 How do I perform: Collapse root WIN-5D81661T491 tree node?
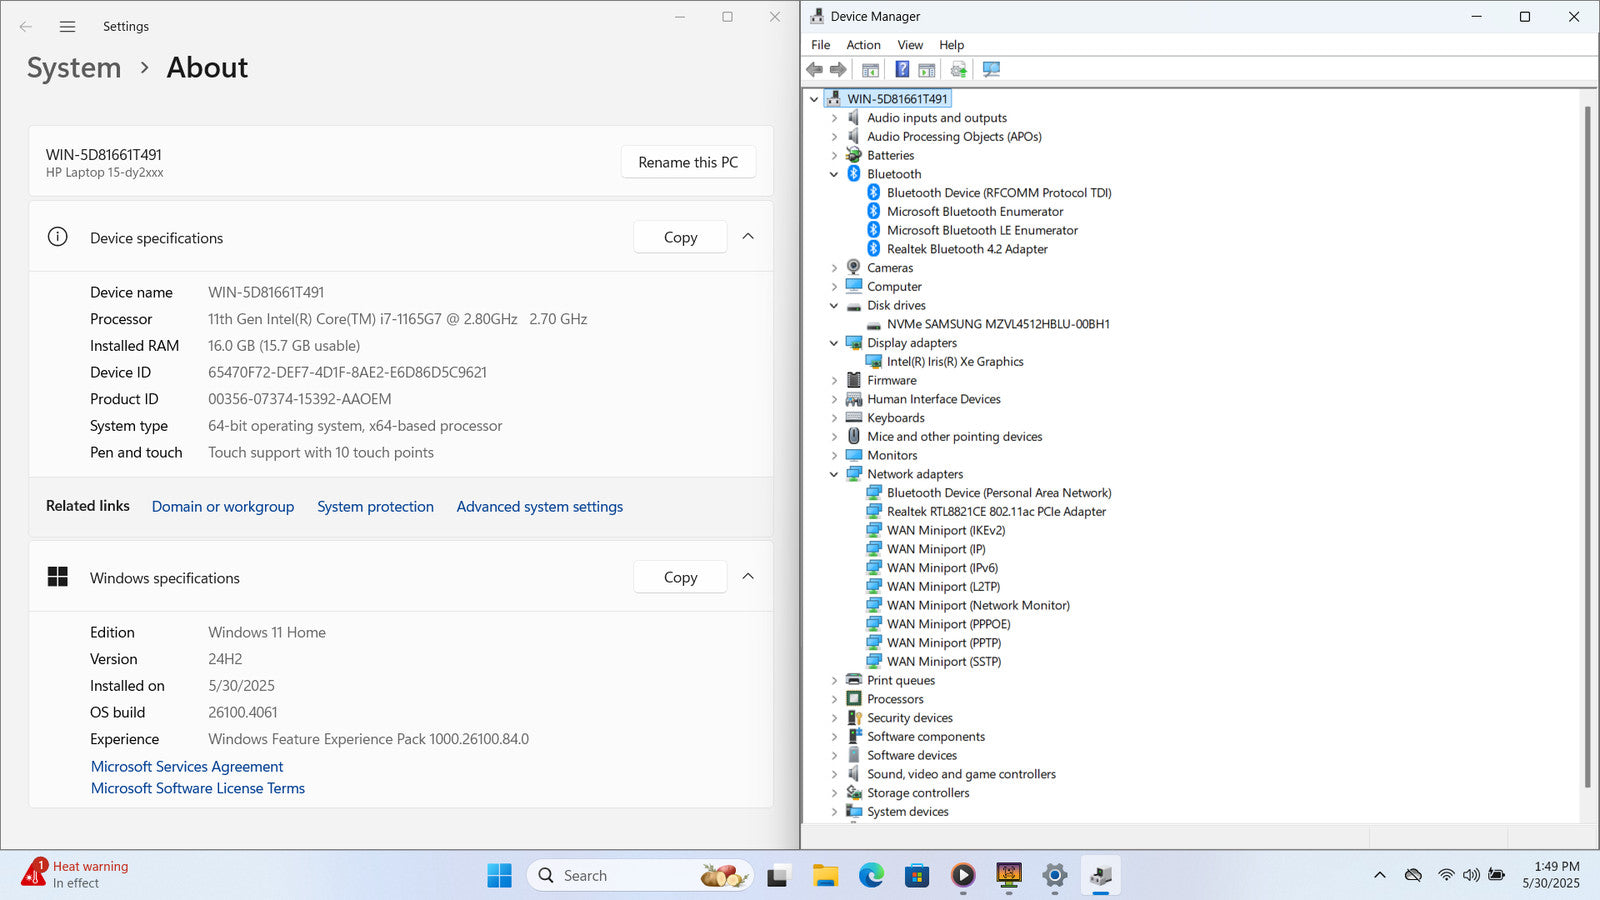point(814,99)
